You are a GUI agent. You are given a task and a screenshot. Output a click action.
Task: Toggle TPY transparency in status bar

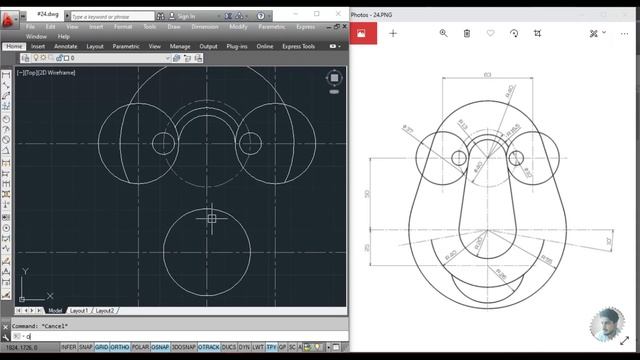(271, 347)
